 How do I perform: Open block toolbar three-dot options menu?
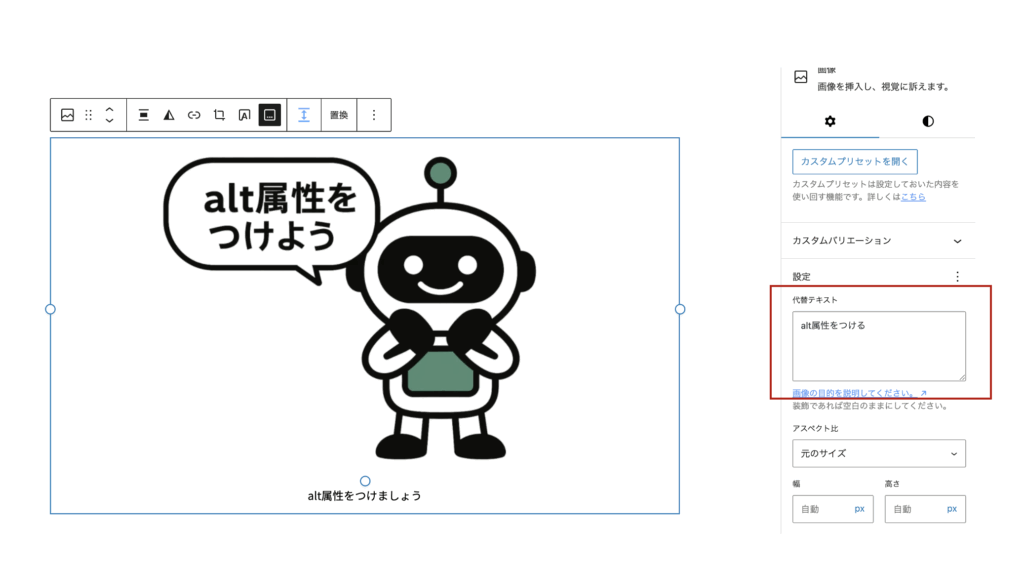(x=374, y=115)
